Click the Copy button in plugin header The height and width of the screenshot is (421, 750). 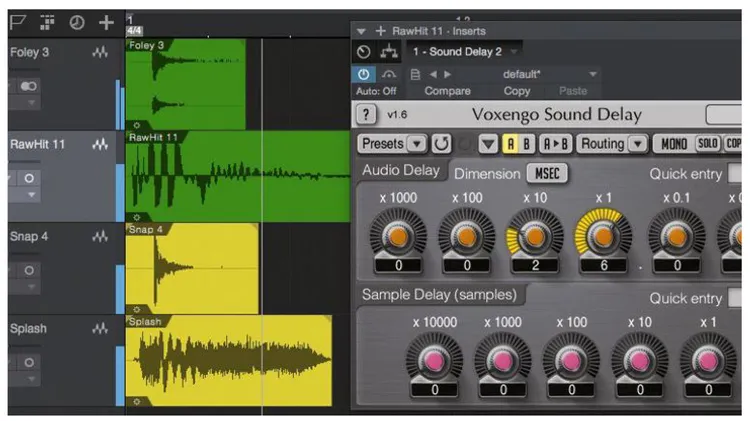click(517, 91)
